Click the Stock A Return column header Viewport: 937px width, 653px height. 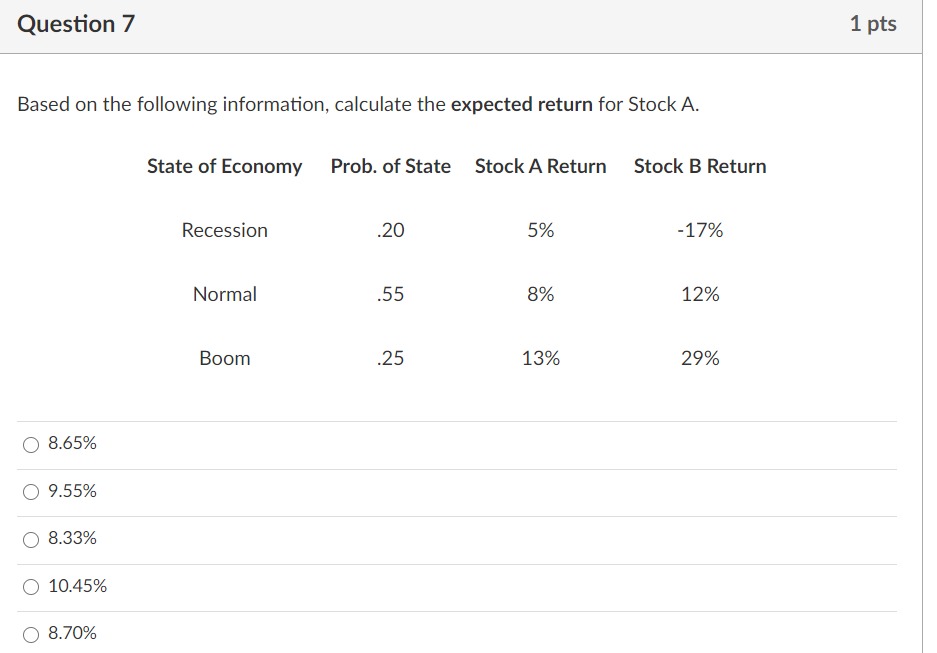pos(540,167)
